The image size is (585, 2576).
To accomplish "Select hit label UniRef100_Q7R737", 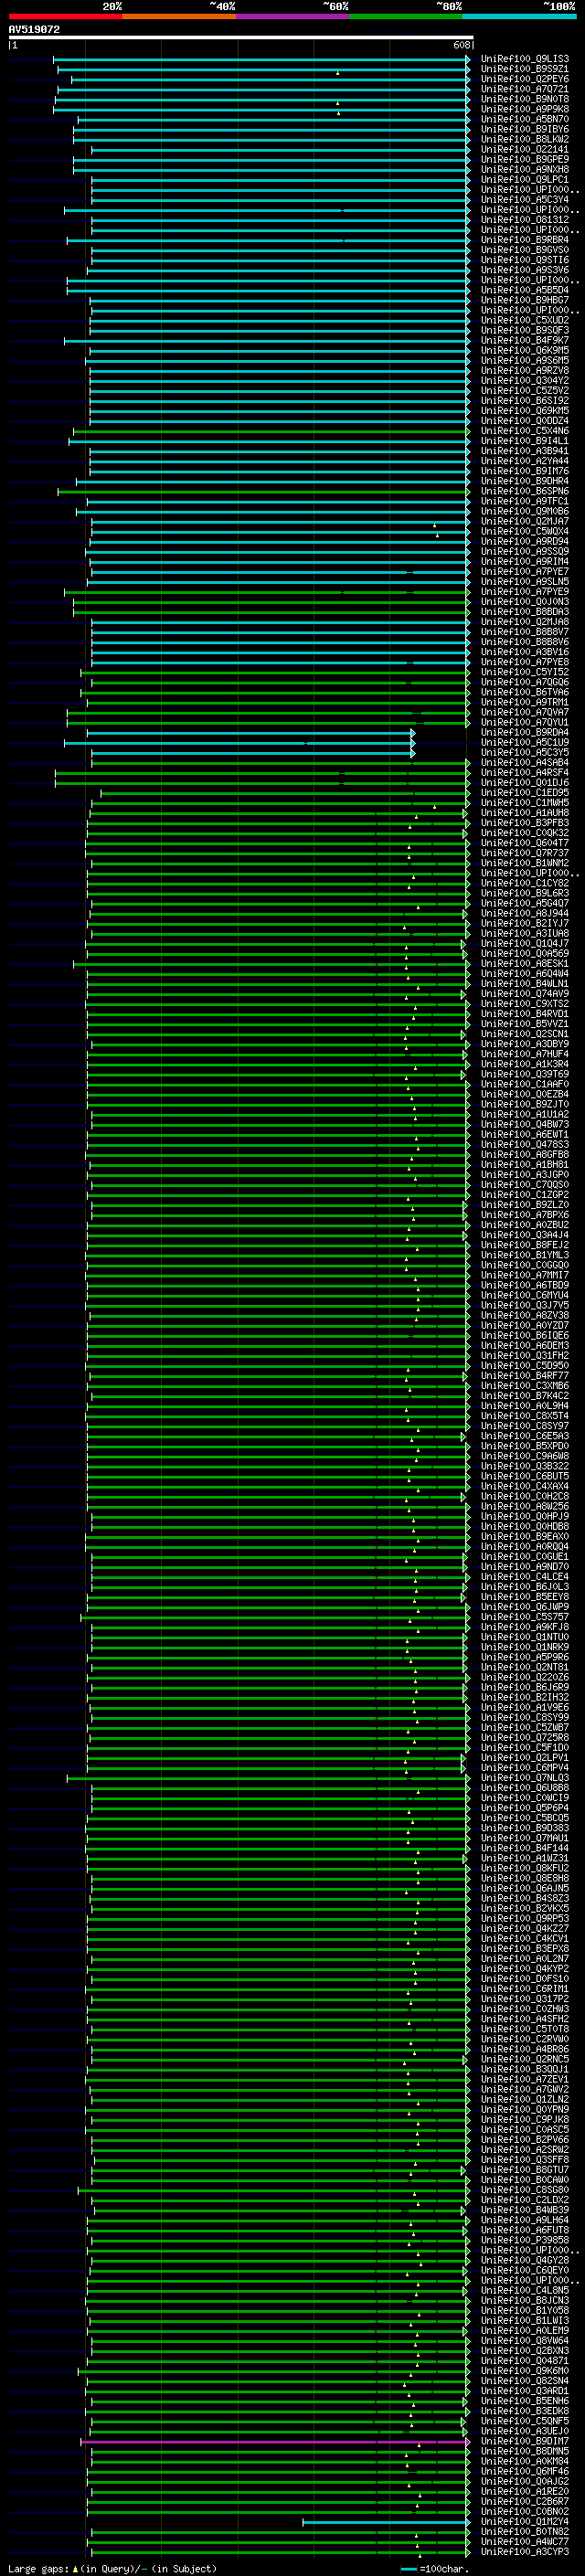I will (x=525, y=853).
